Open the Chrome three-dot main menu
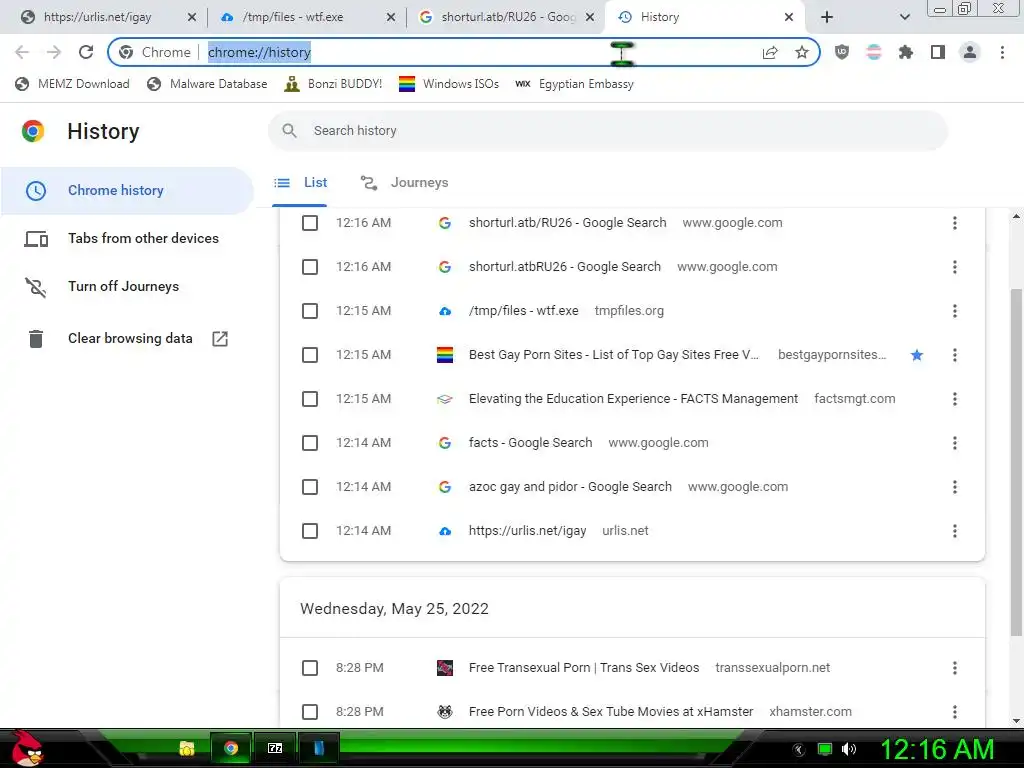Image resolution: width=1024 pixels, height=768 pixels. point(1002,52)
